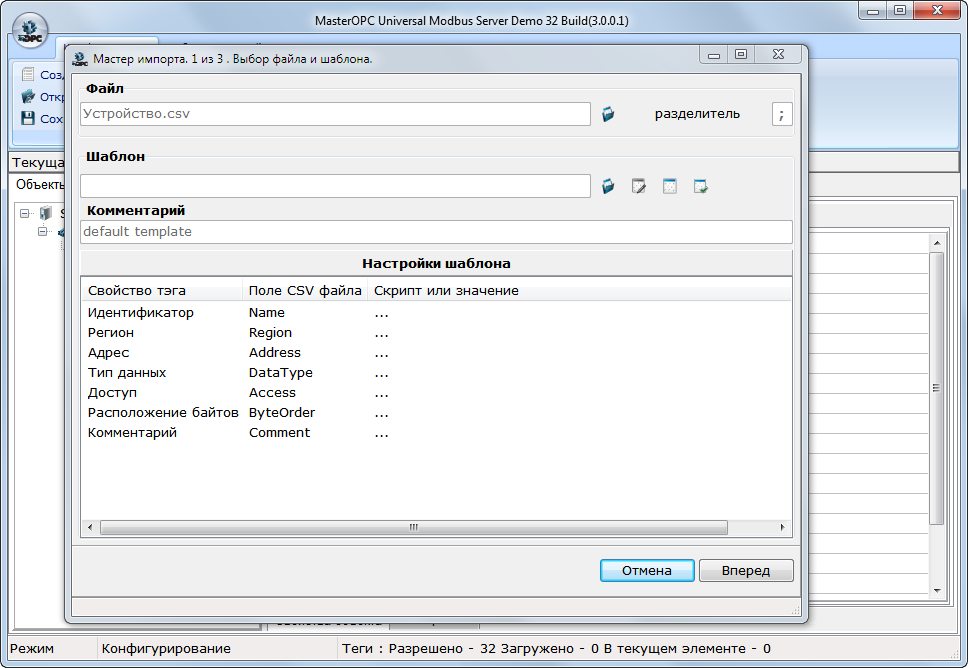The width and height of the screenshot is (968, 668).
Task: Click the Отмена button
Action: click(x=647, y=570)
